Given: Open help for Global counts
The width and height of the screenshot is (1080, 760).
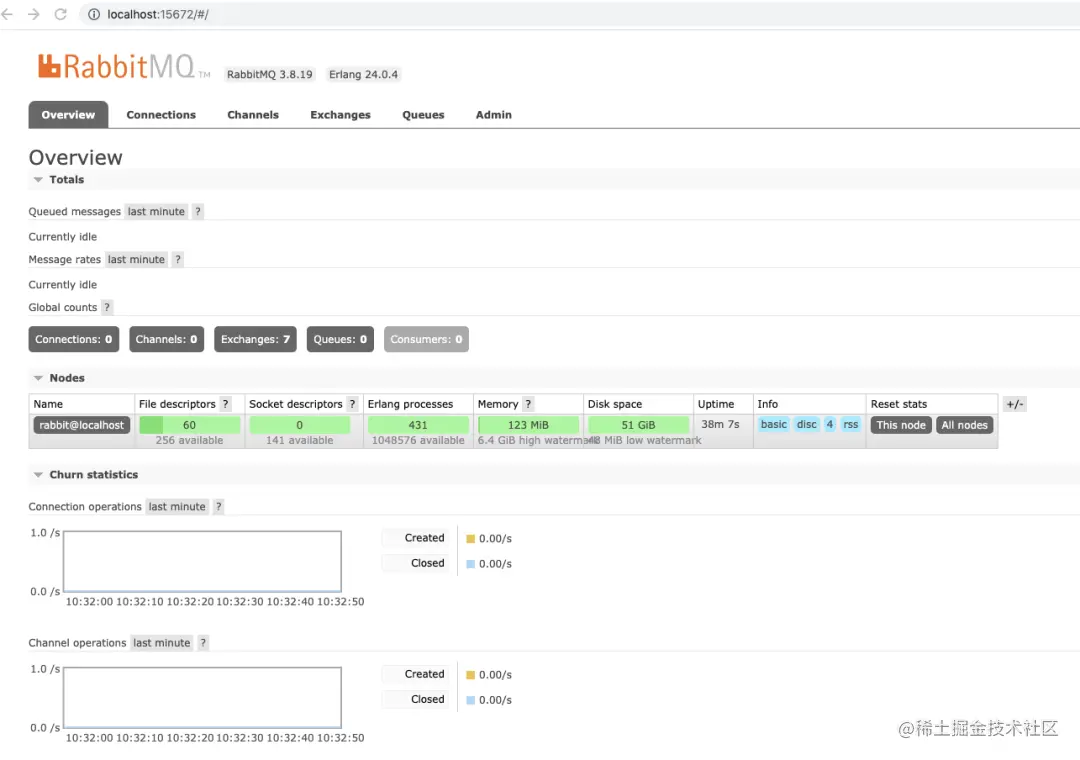Looking at the screenshot, I should click(107, 307).
